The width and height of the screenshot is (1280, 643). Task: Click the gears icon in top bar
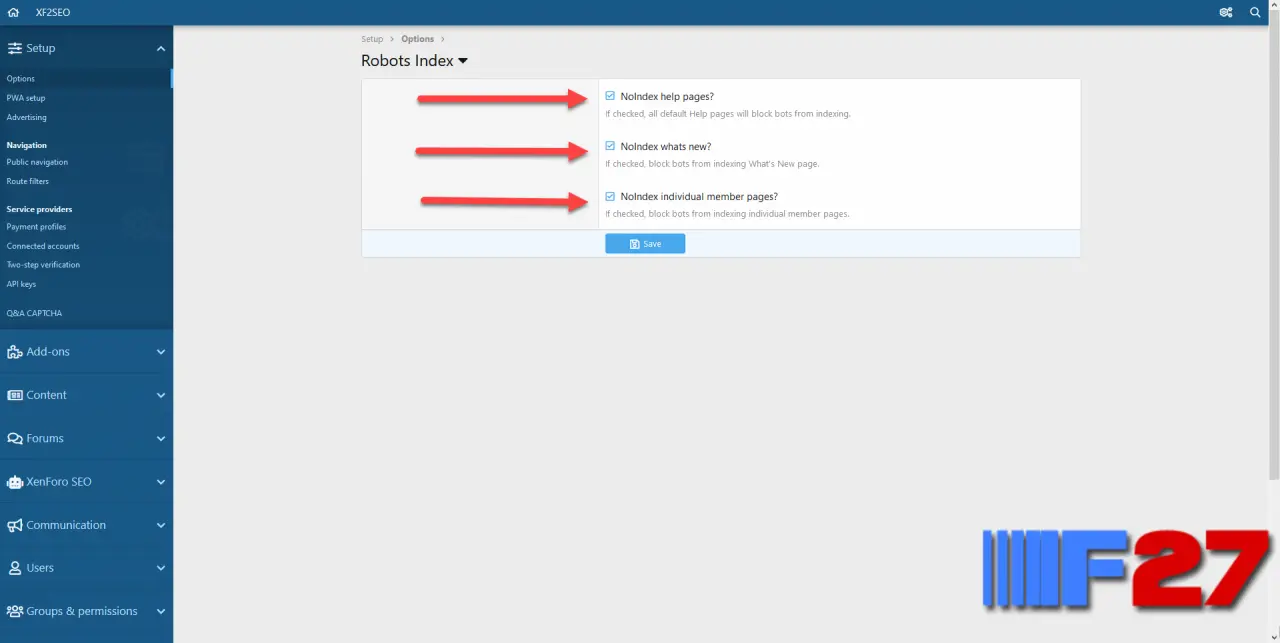point(1225,12)
